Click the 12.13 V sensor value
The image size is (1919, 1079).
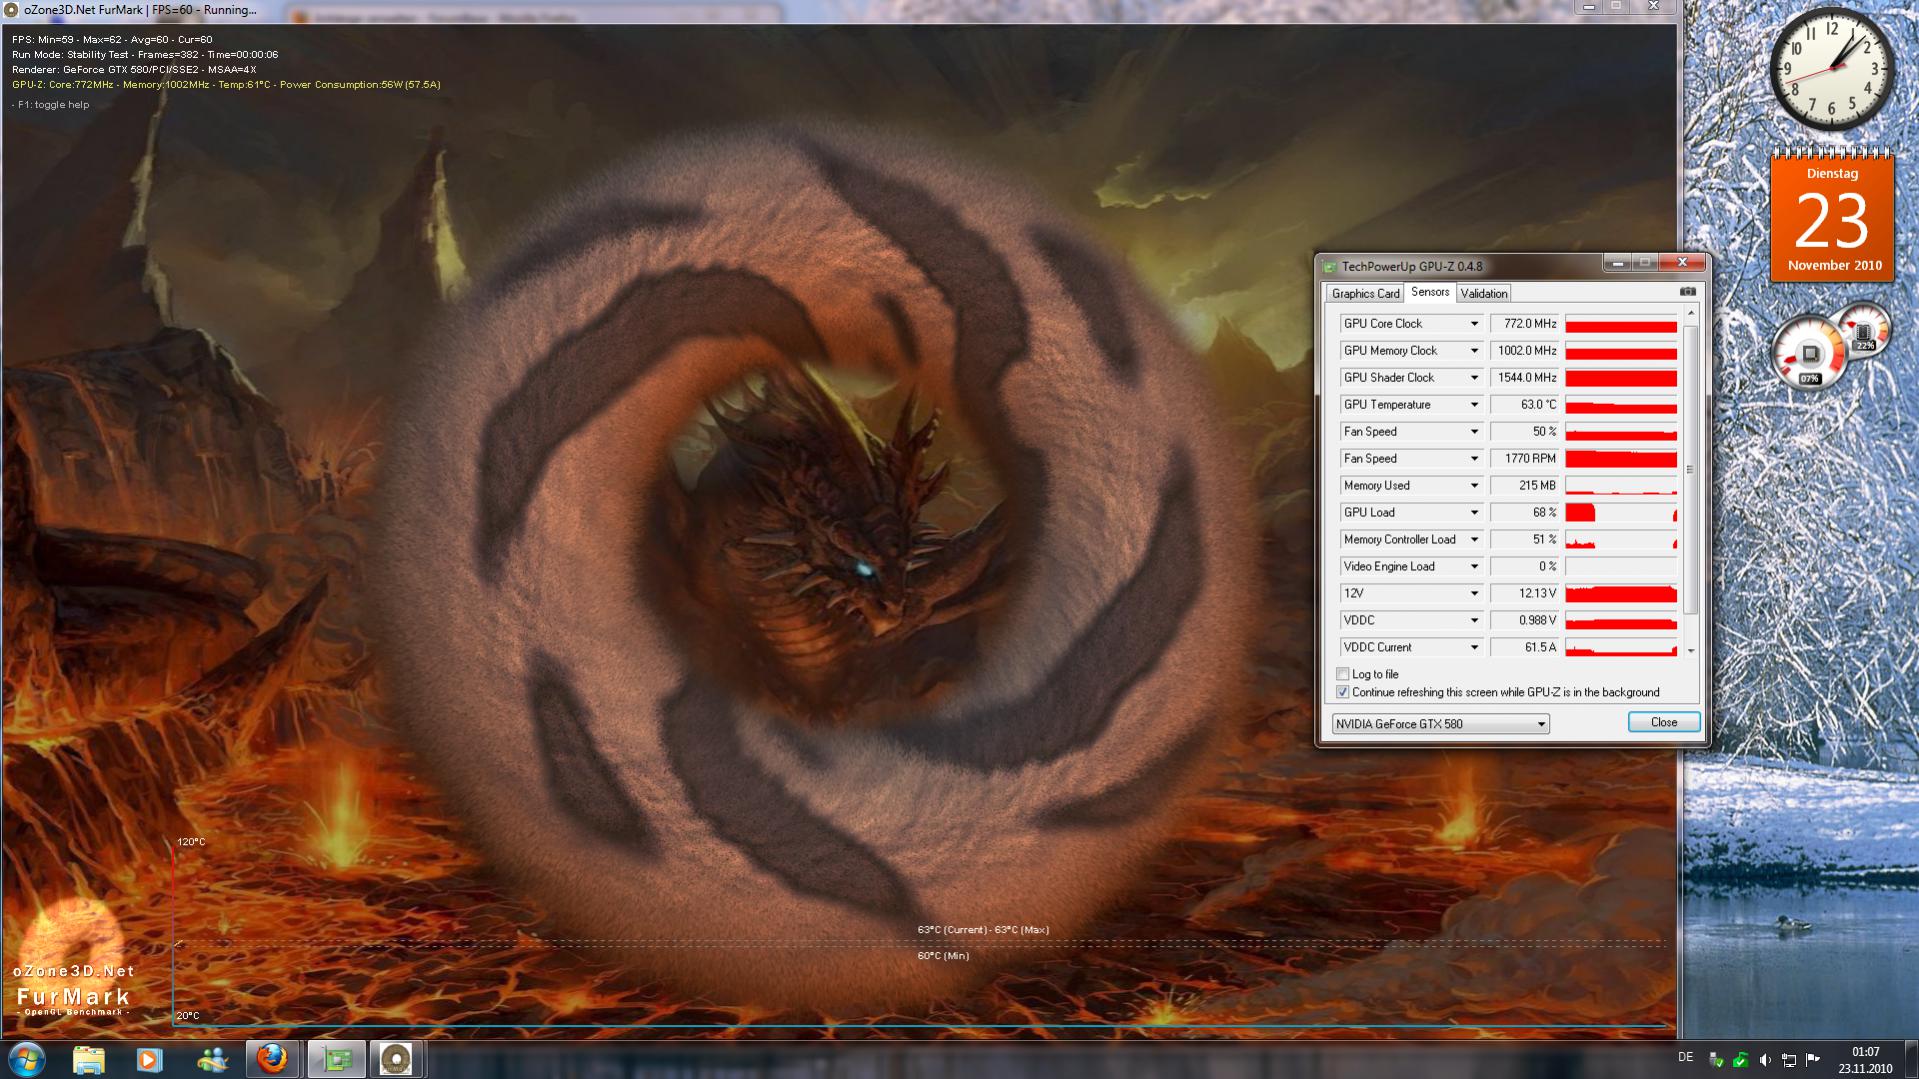click(1524, 594)
